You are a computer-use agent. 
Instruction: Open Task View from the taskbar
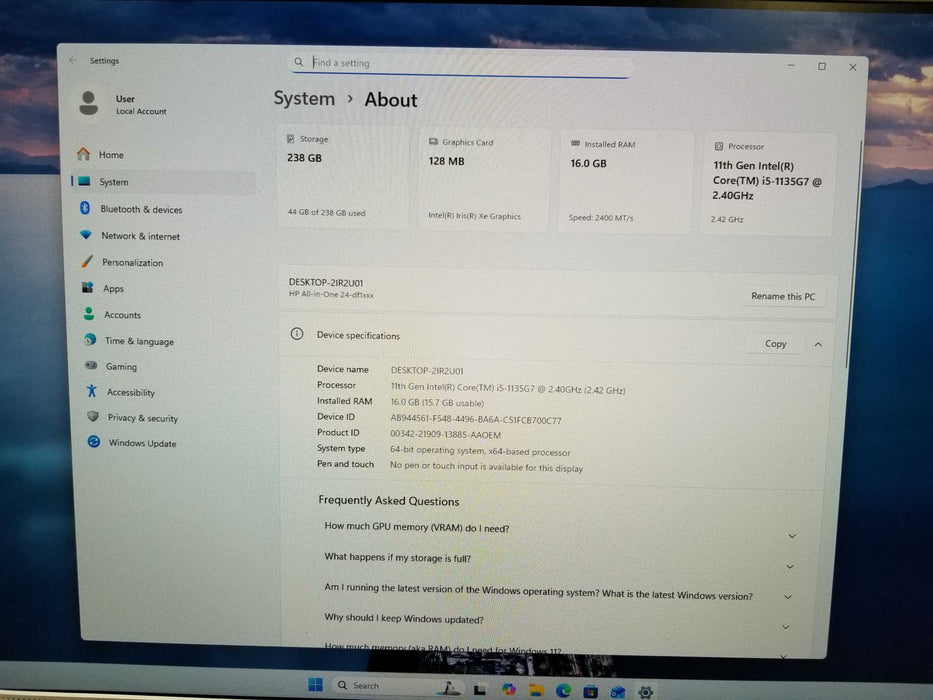point(480,689)
